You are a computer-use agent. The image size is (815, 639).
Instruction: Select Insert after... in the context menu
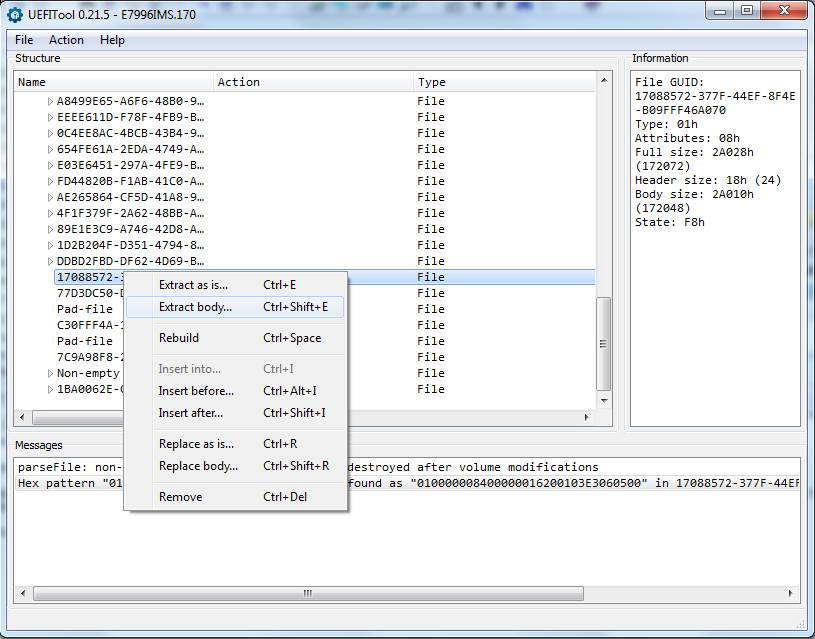click(x=235, y=413)
